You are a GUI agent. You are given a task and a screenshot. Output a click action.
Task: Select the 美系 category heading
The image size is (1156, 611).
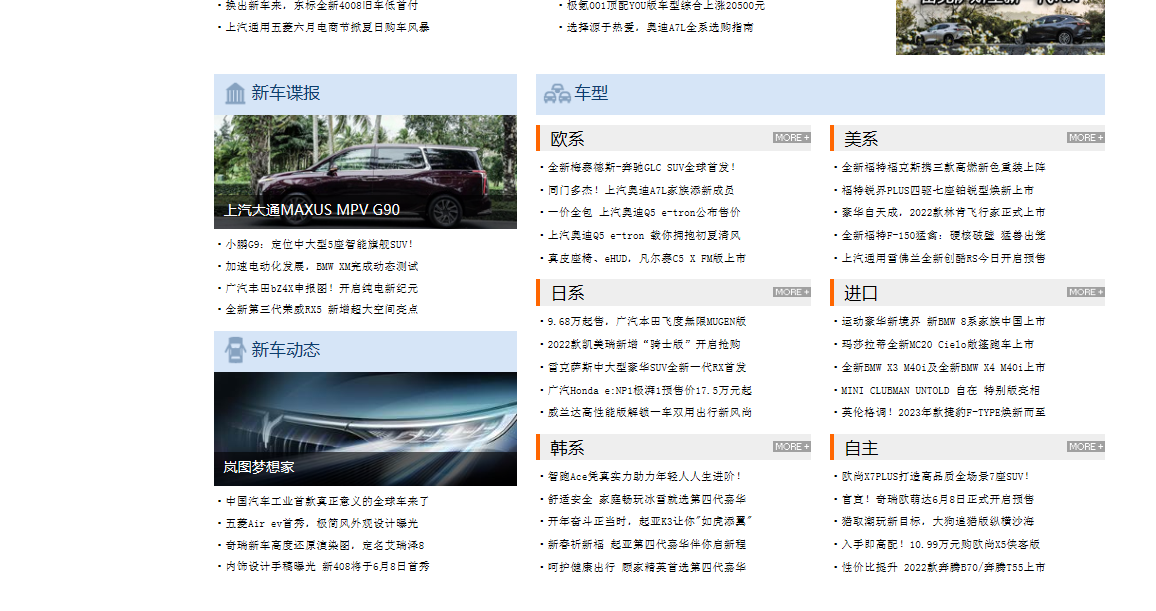(x=860, y=139)
